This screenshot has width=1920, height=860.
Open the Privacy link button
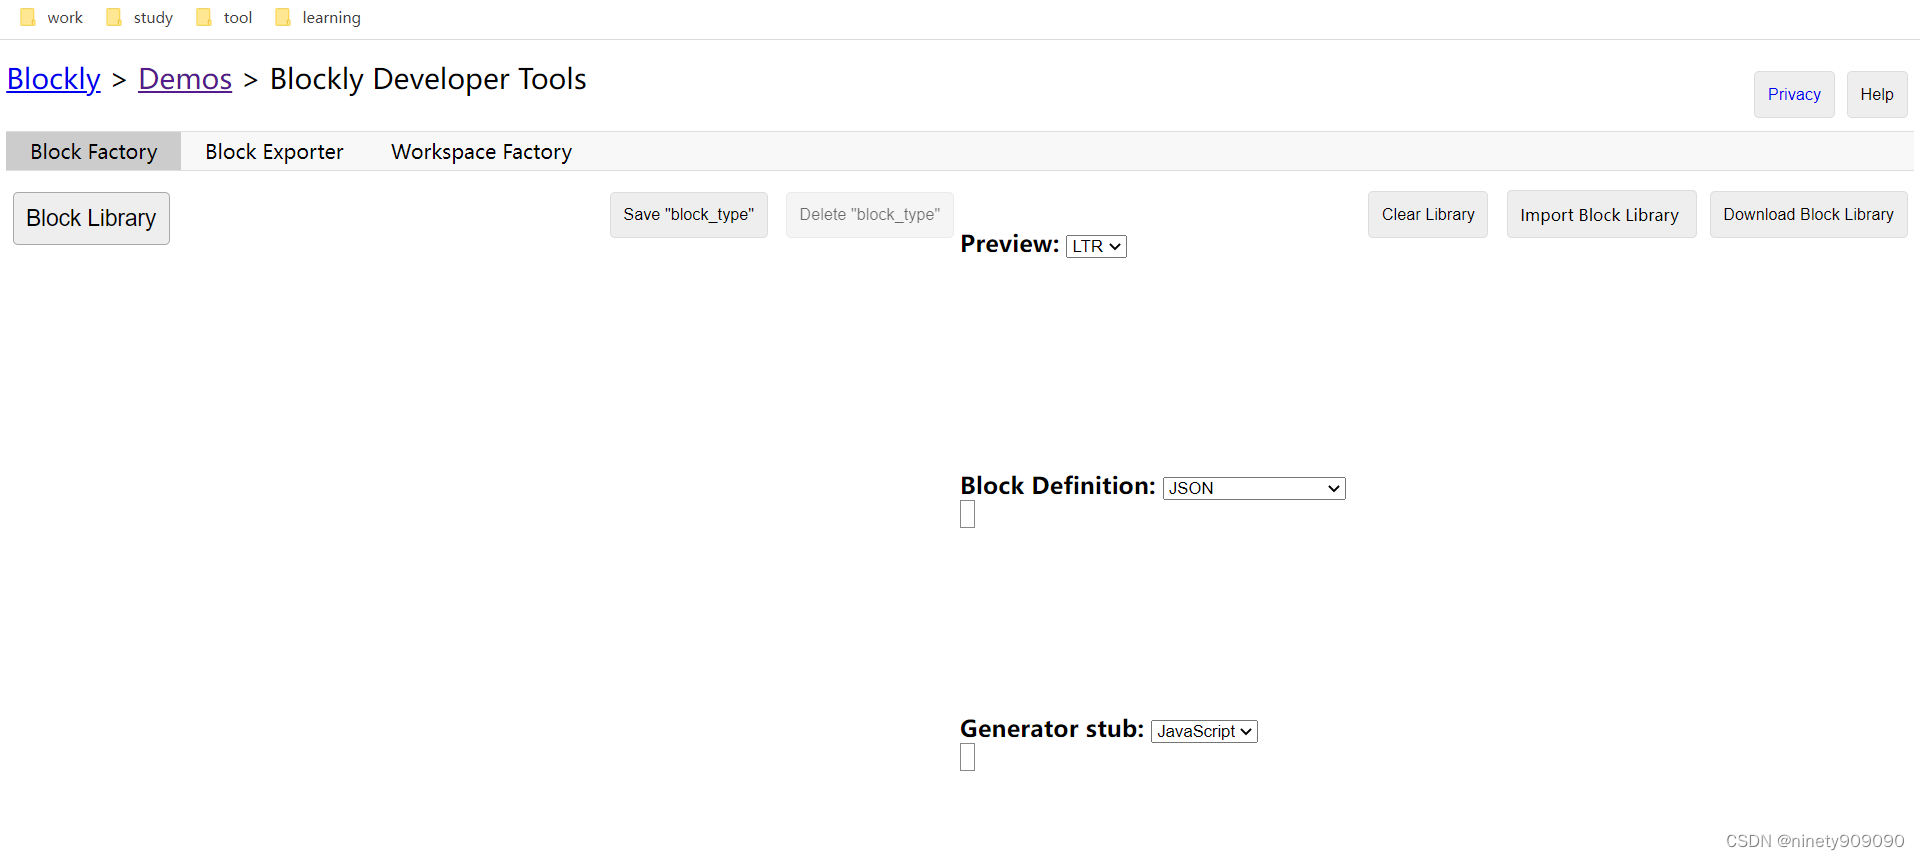tap(1794, 94)
